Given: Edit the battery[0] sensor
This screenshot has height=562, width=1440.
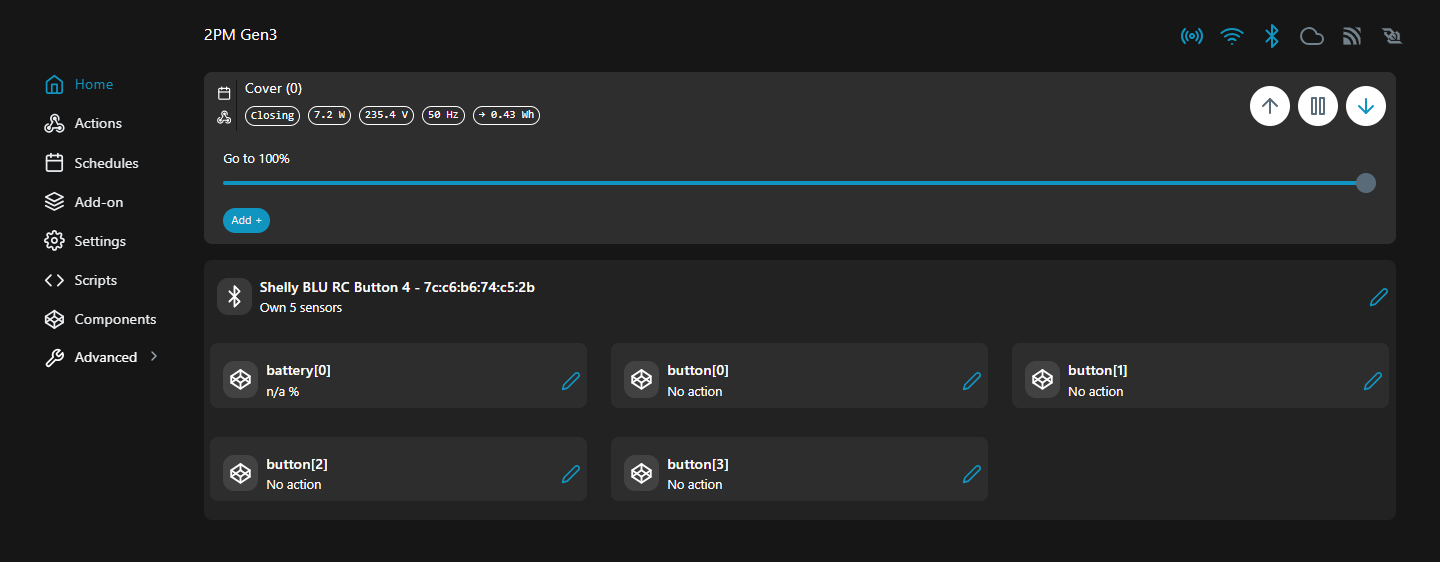Looking at the screenshot, I should click(570, 381).
